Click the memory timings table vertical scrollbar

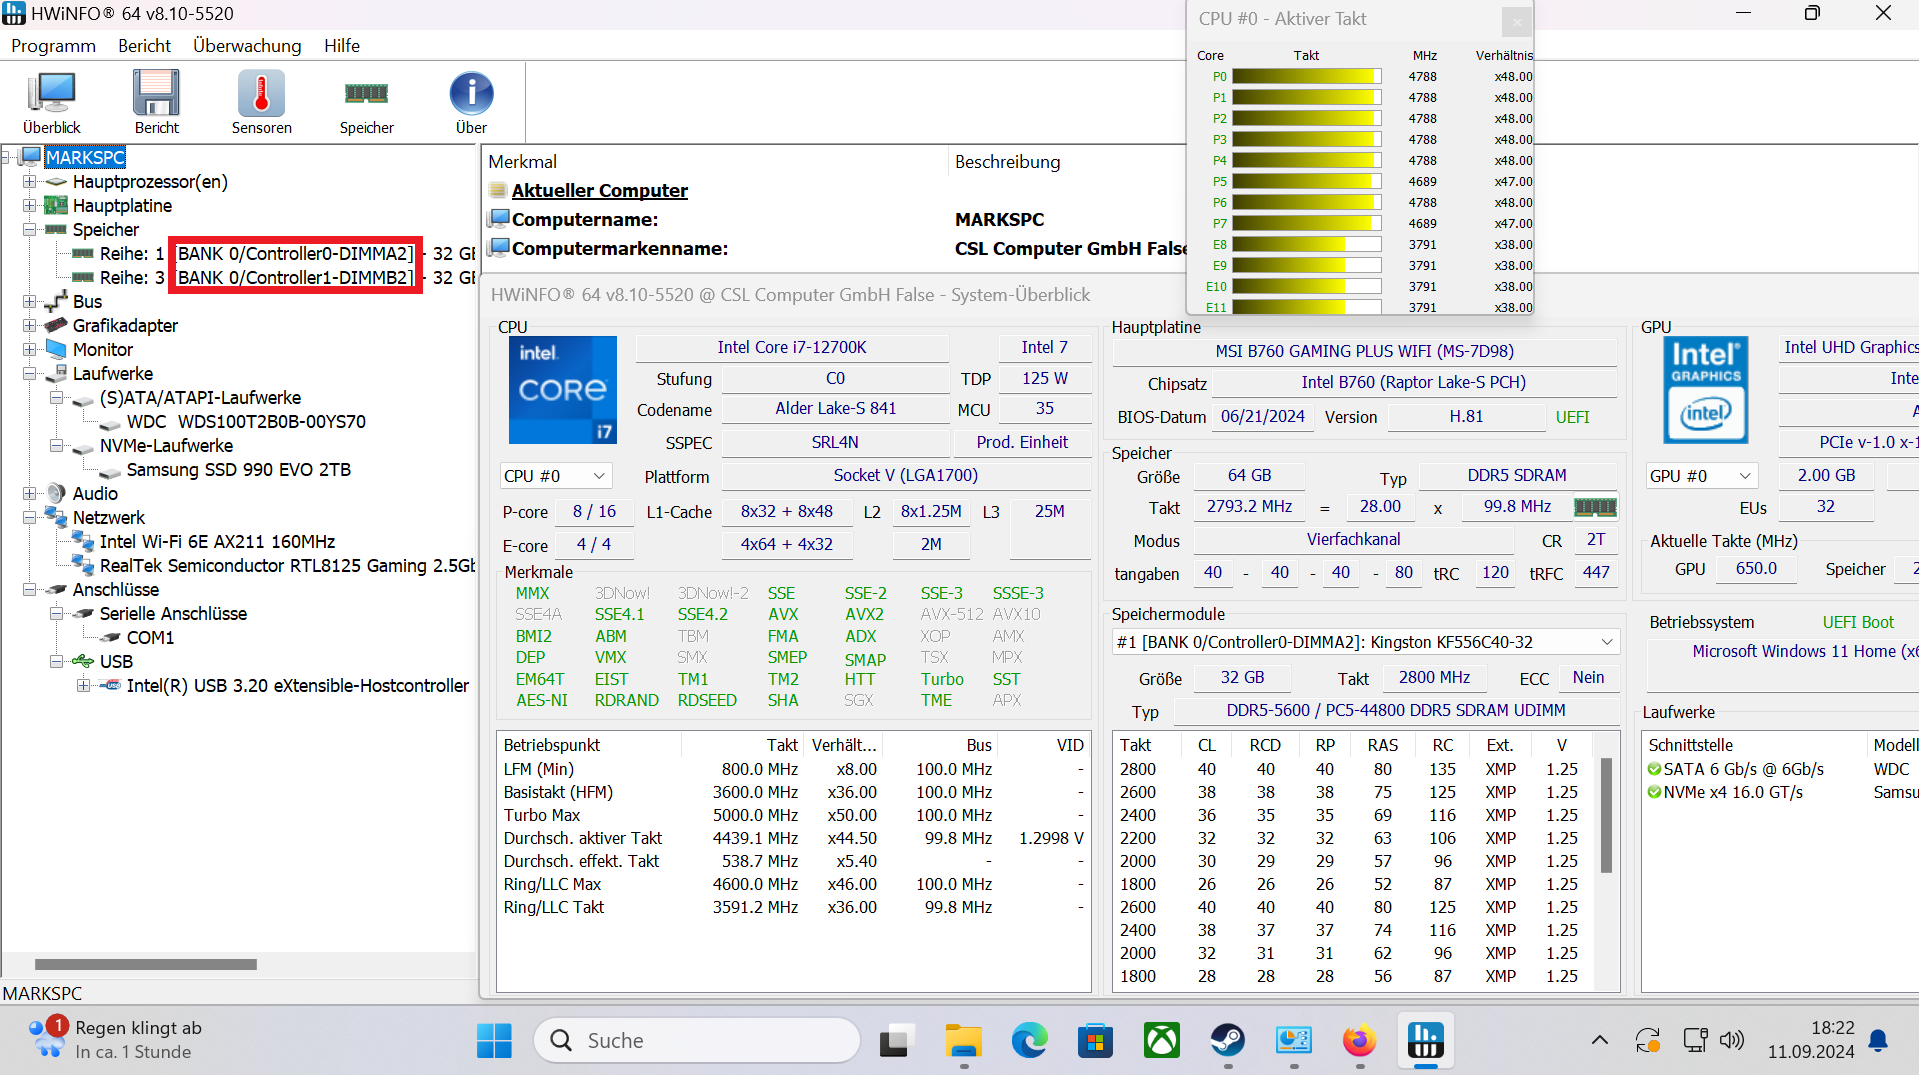pos(1606,815)
